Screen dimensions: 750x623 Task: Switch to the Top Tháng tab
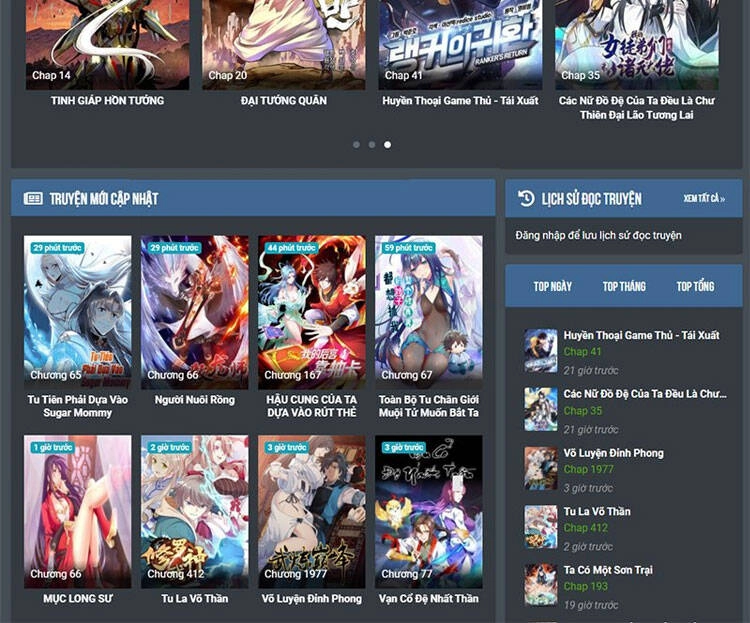(x=624, y=287)
